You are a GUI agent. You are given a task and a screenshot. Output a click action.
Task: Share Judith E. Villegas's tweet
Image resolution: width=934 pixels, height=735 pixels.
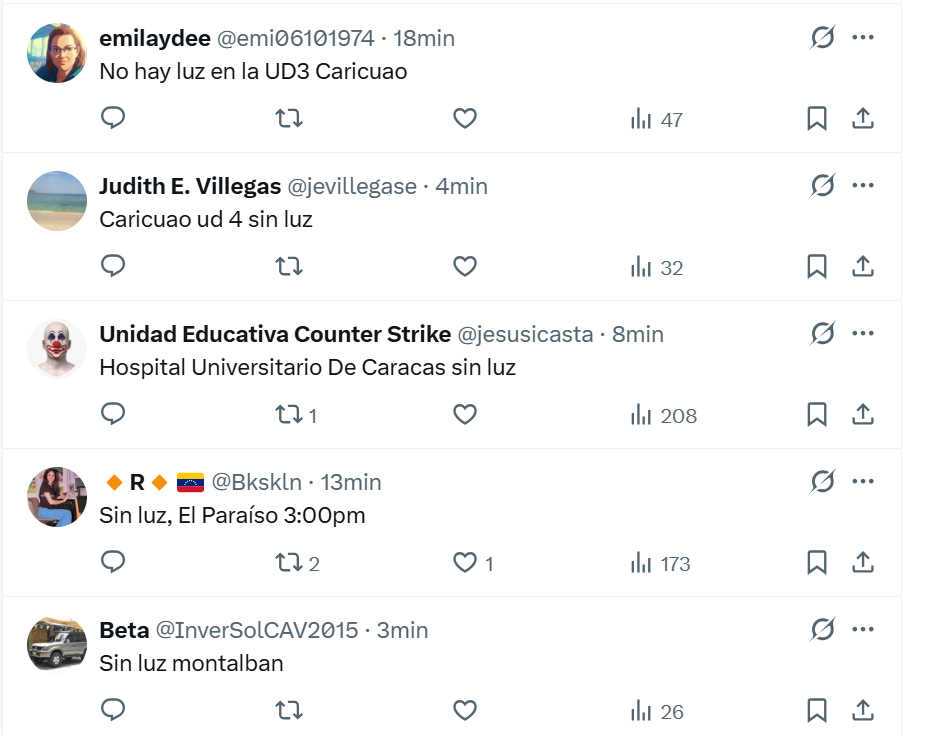pos(863,267)
